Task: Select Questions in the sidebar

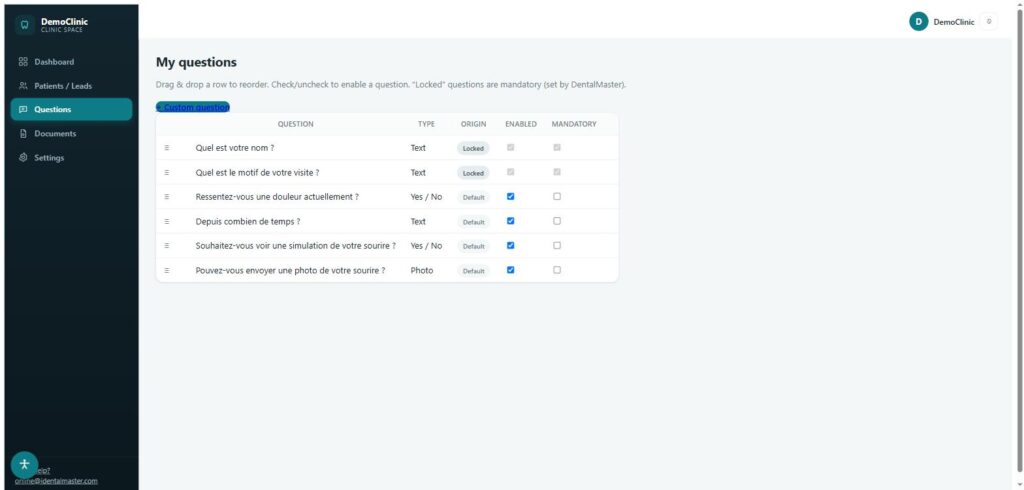Action: [x=71, y=109]
